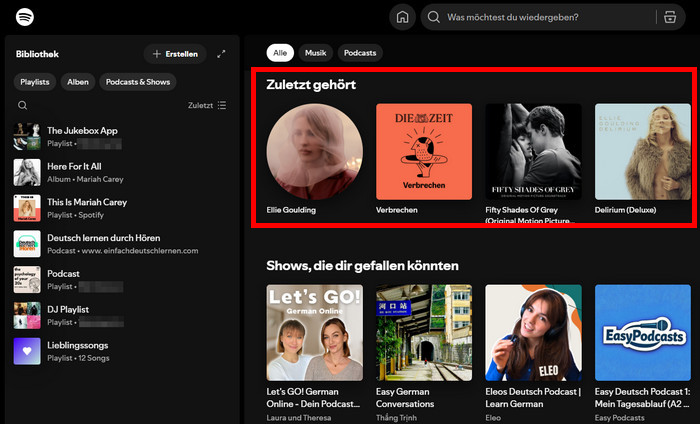Open Ellie Goulding artist picture
The height and width of the screenshot is (424, 700).
click(x=314, y=152)
